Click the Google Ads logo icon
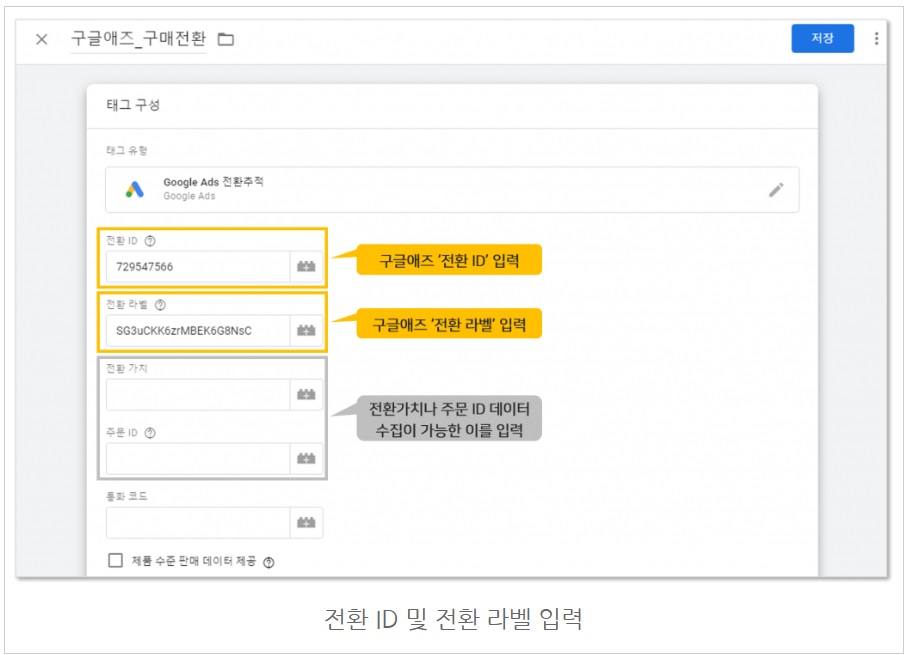907x655 pixels. point(135,189)
